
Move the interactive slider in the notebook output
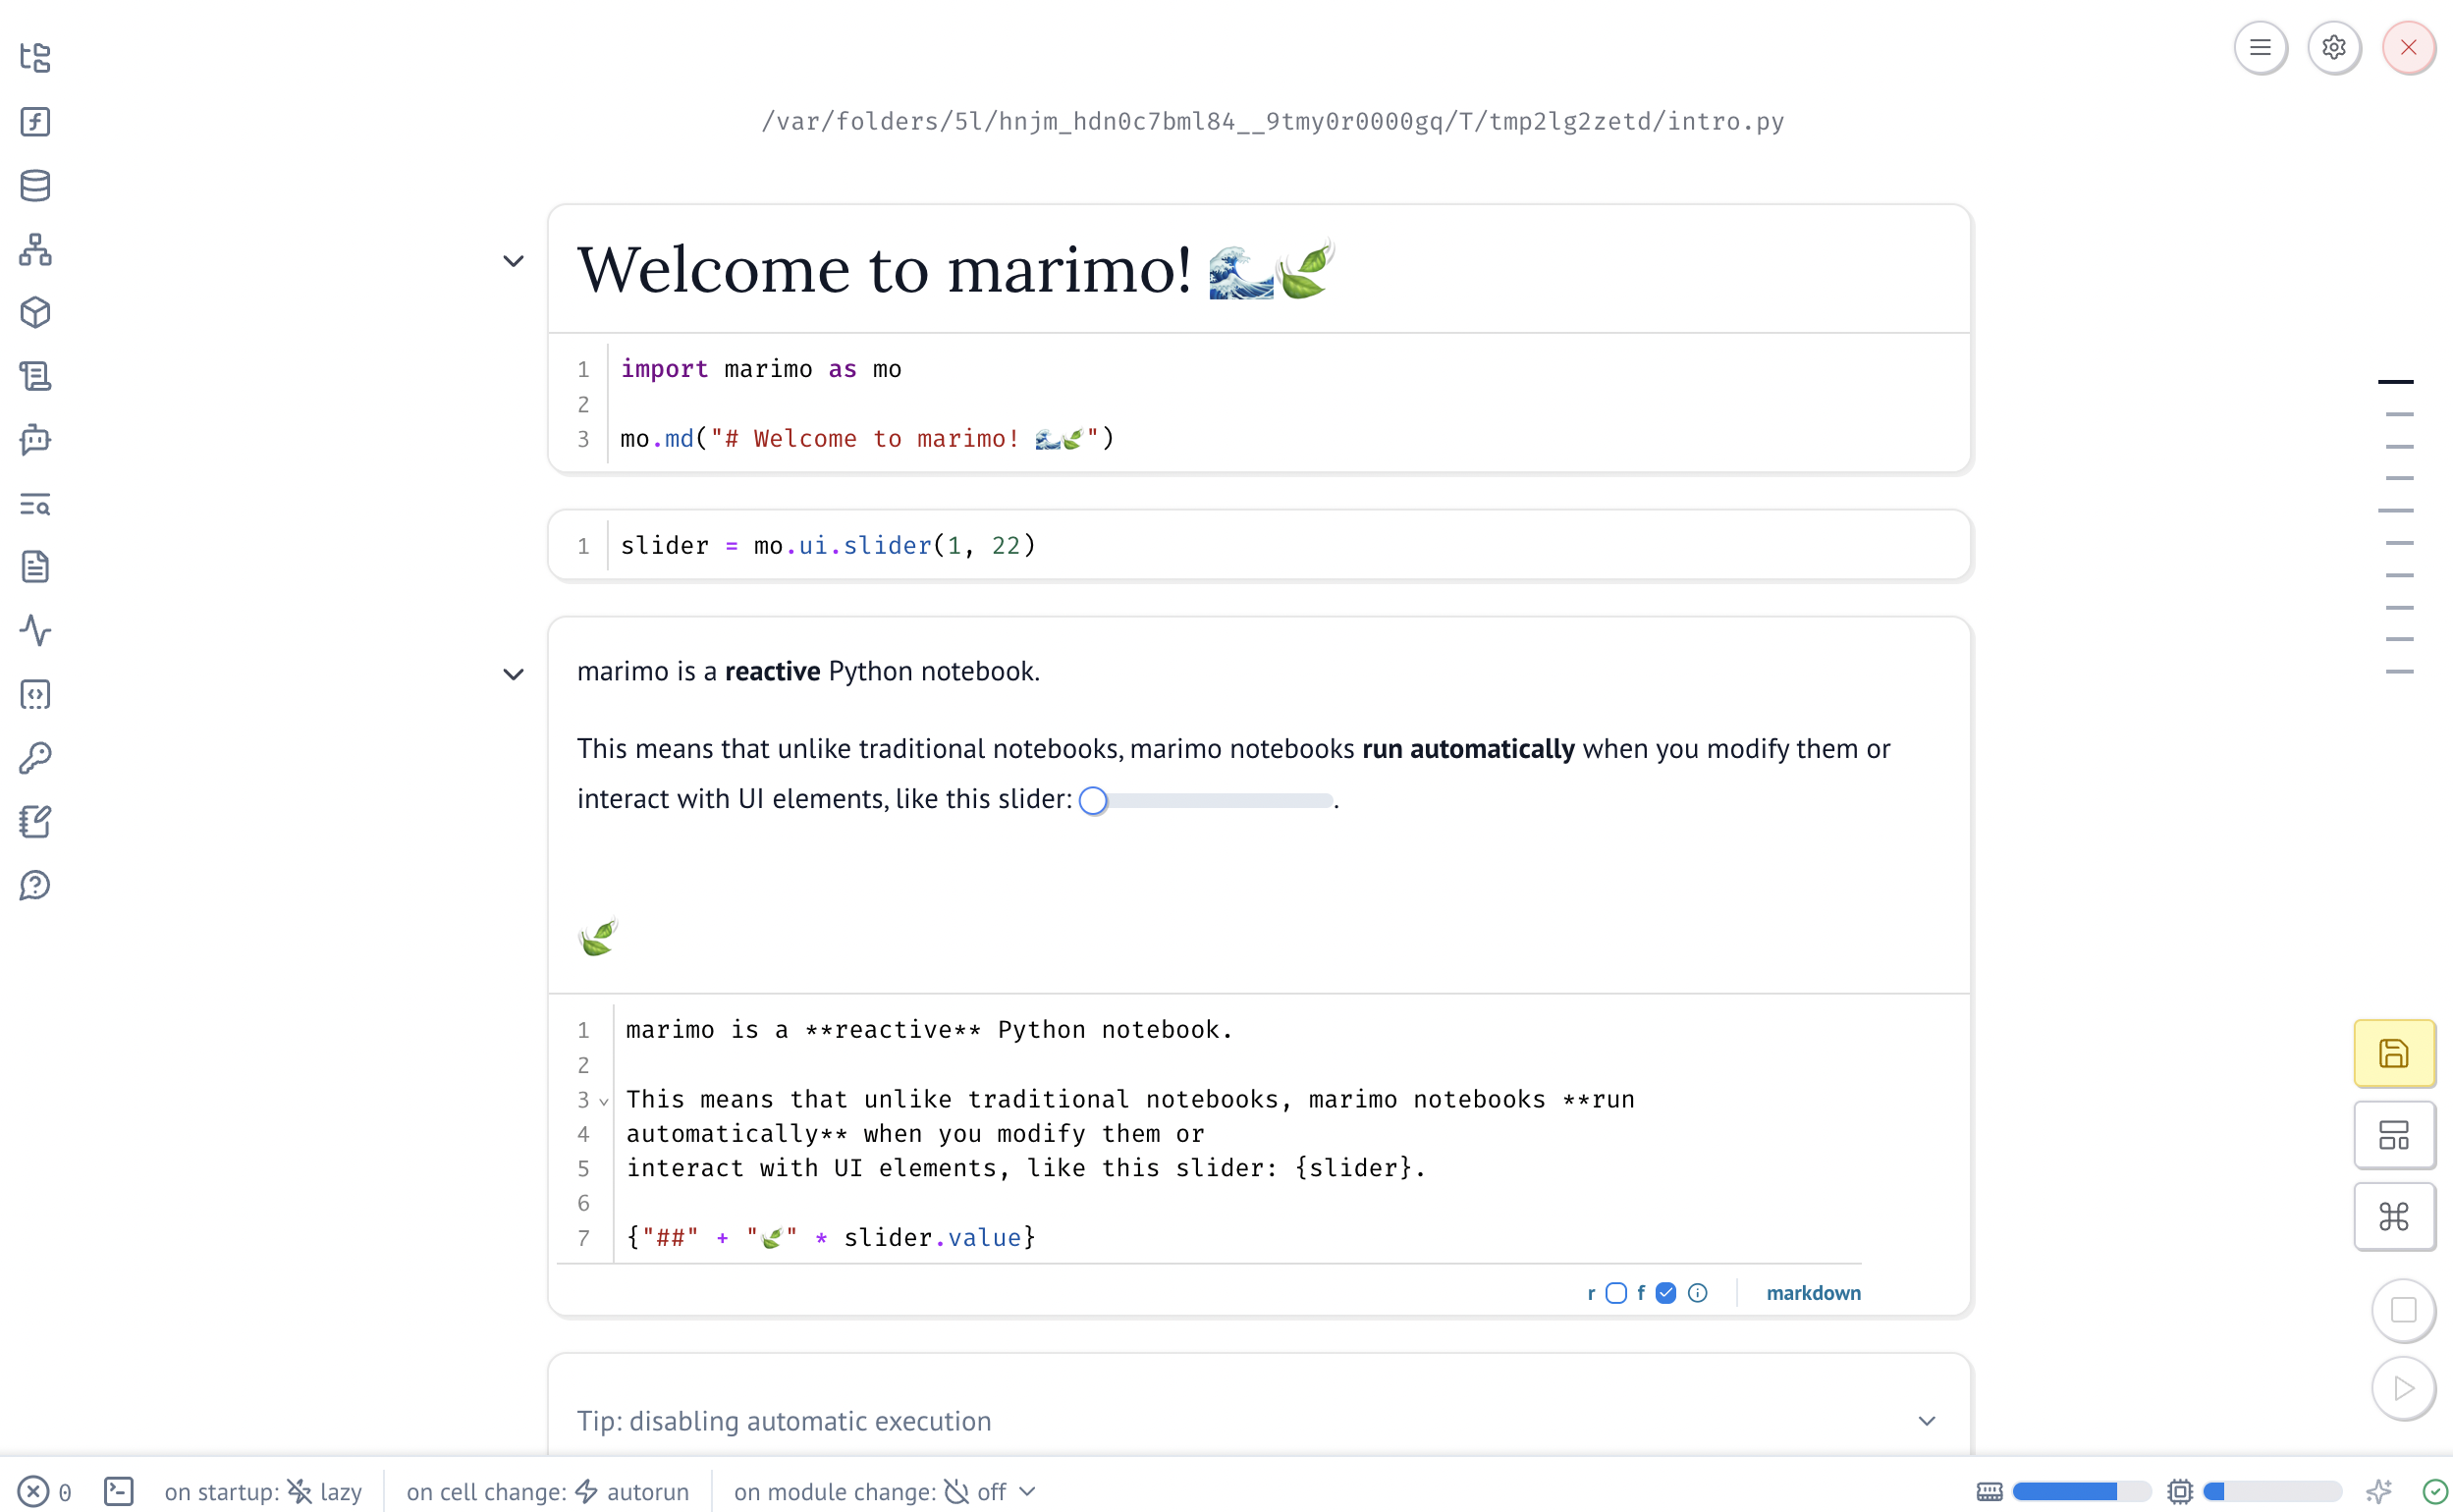coord(1094,799)
